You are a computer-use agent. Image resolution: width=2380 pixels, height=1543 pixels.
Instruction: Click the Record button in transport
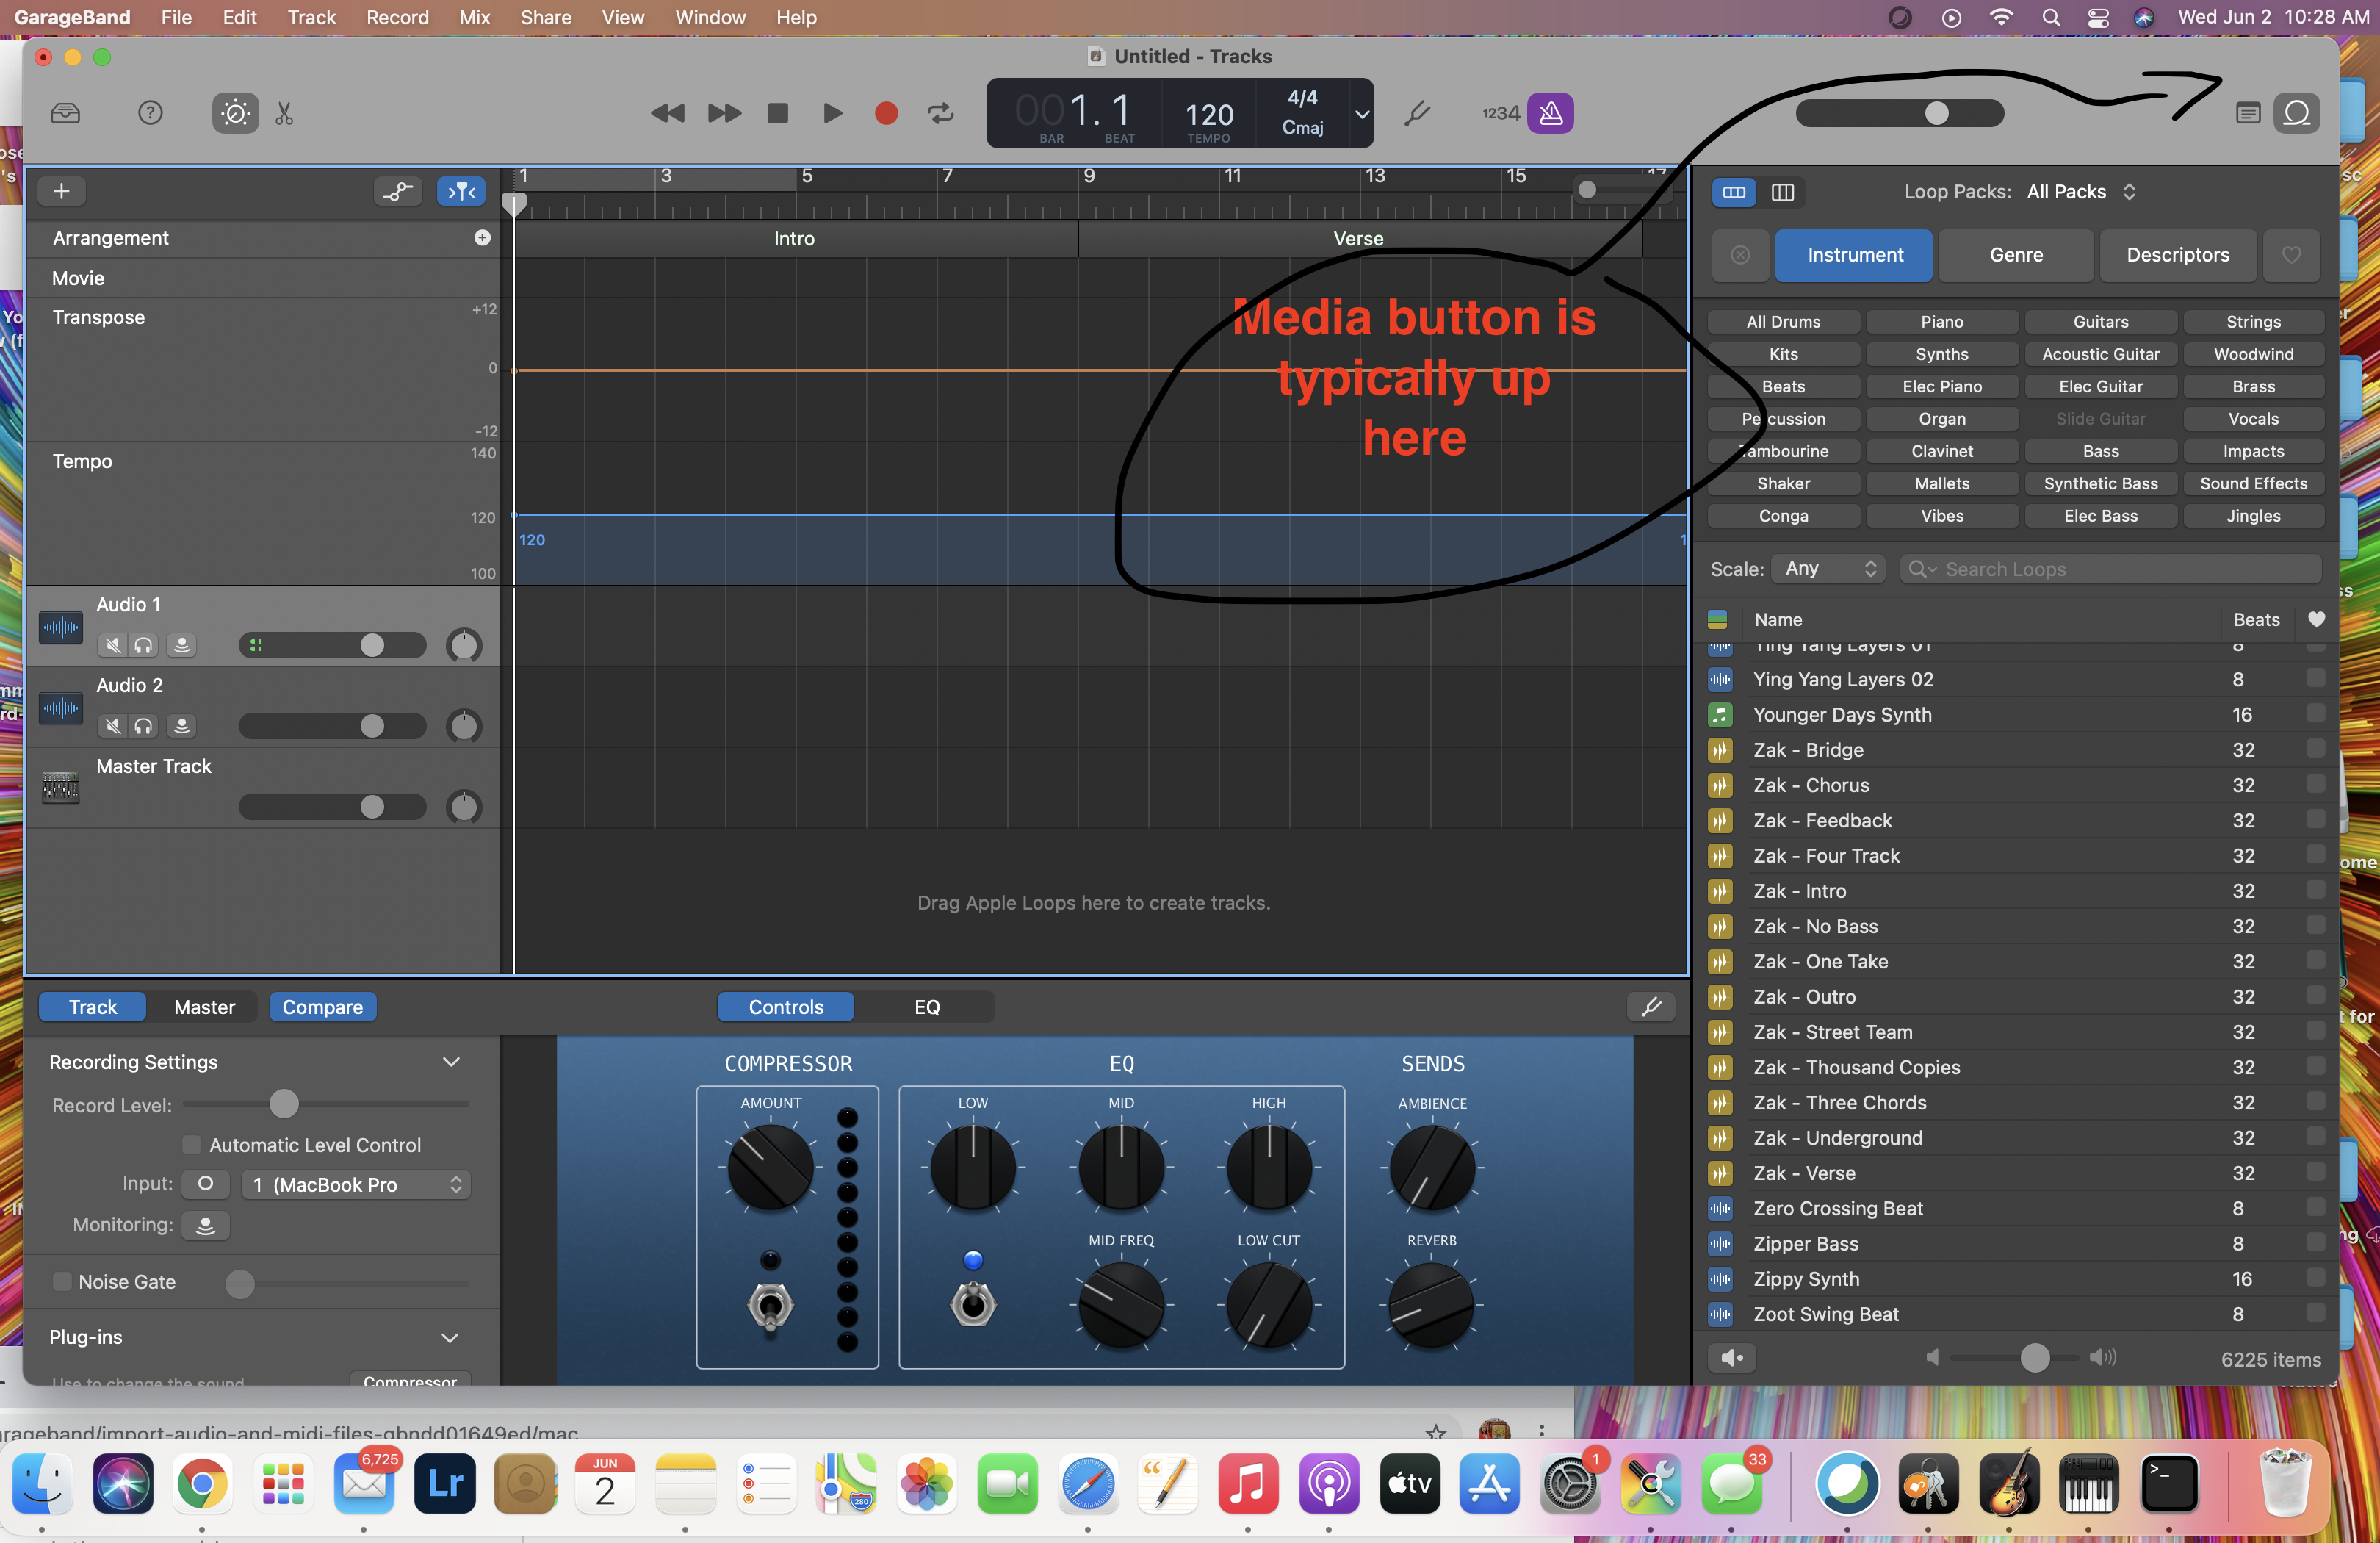click(885, 113)
